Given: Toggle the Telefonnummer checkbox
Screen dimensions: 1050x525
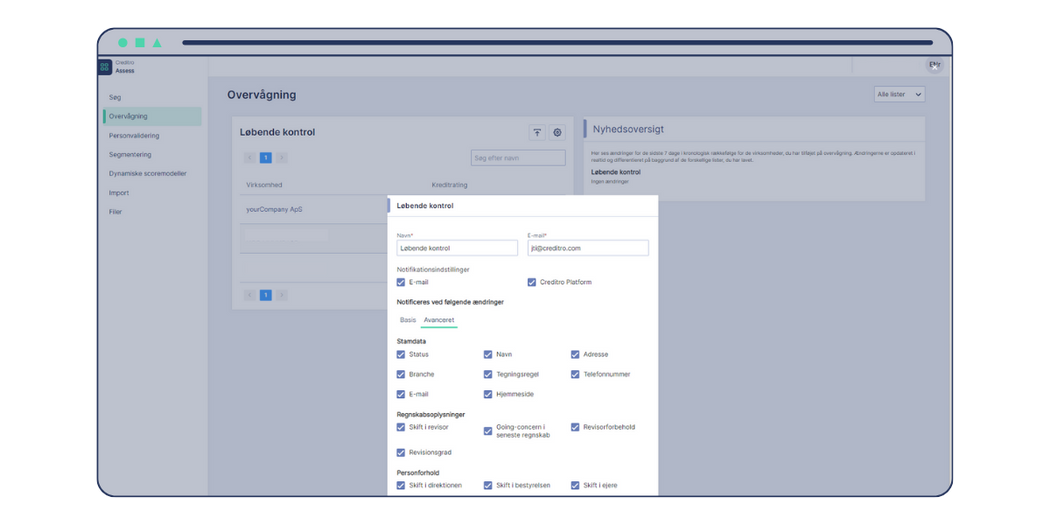Looking at the screenshot, I should coord(575,374).
